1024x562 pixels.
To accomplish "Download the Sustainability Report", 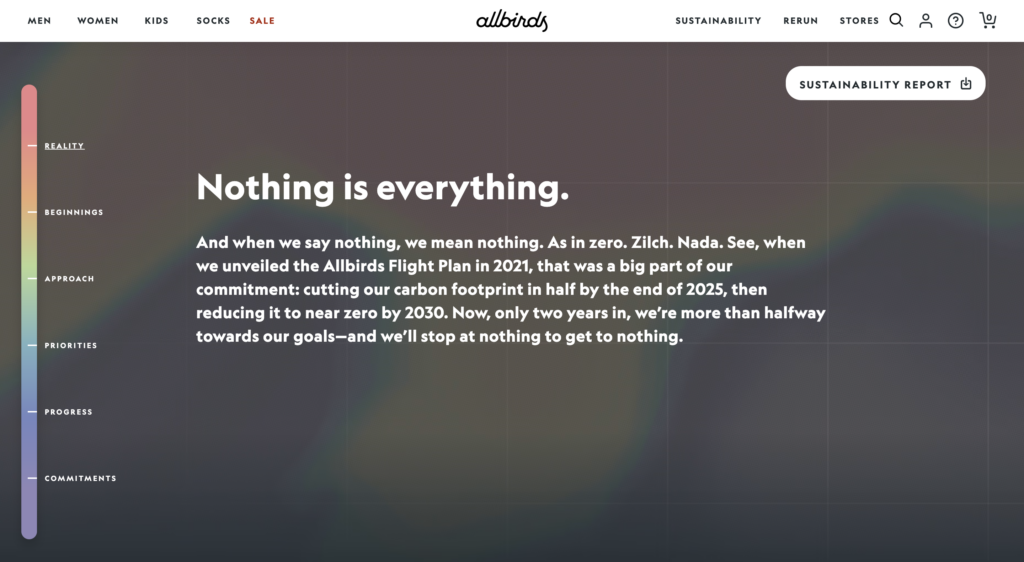I will (885, 83).
